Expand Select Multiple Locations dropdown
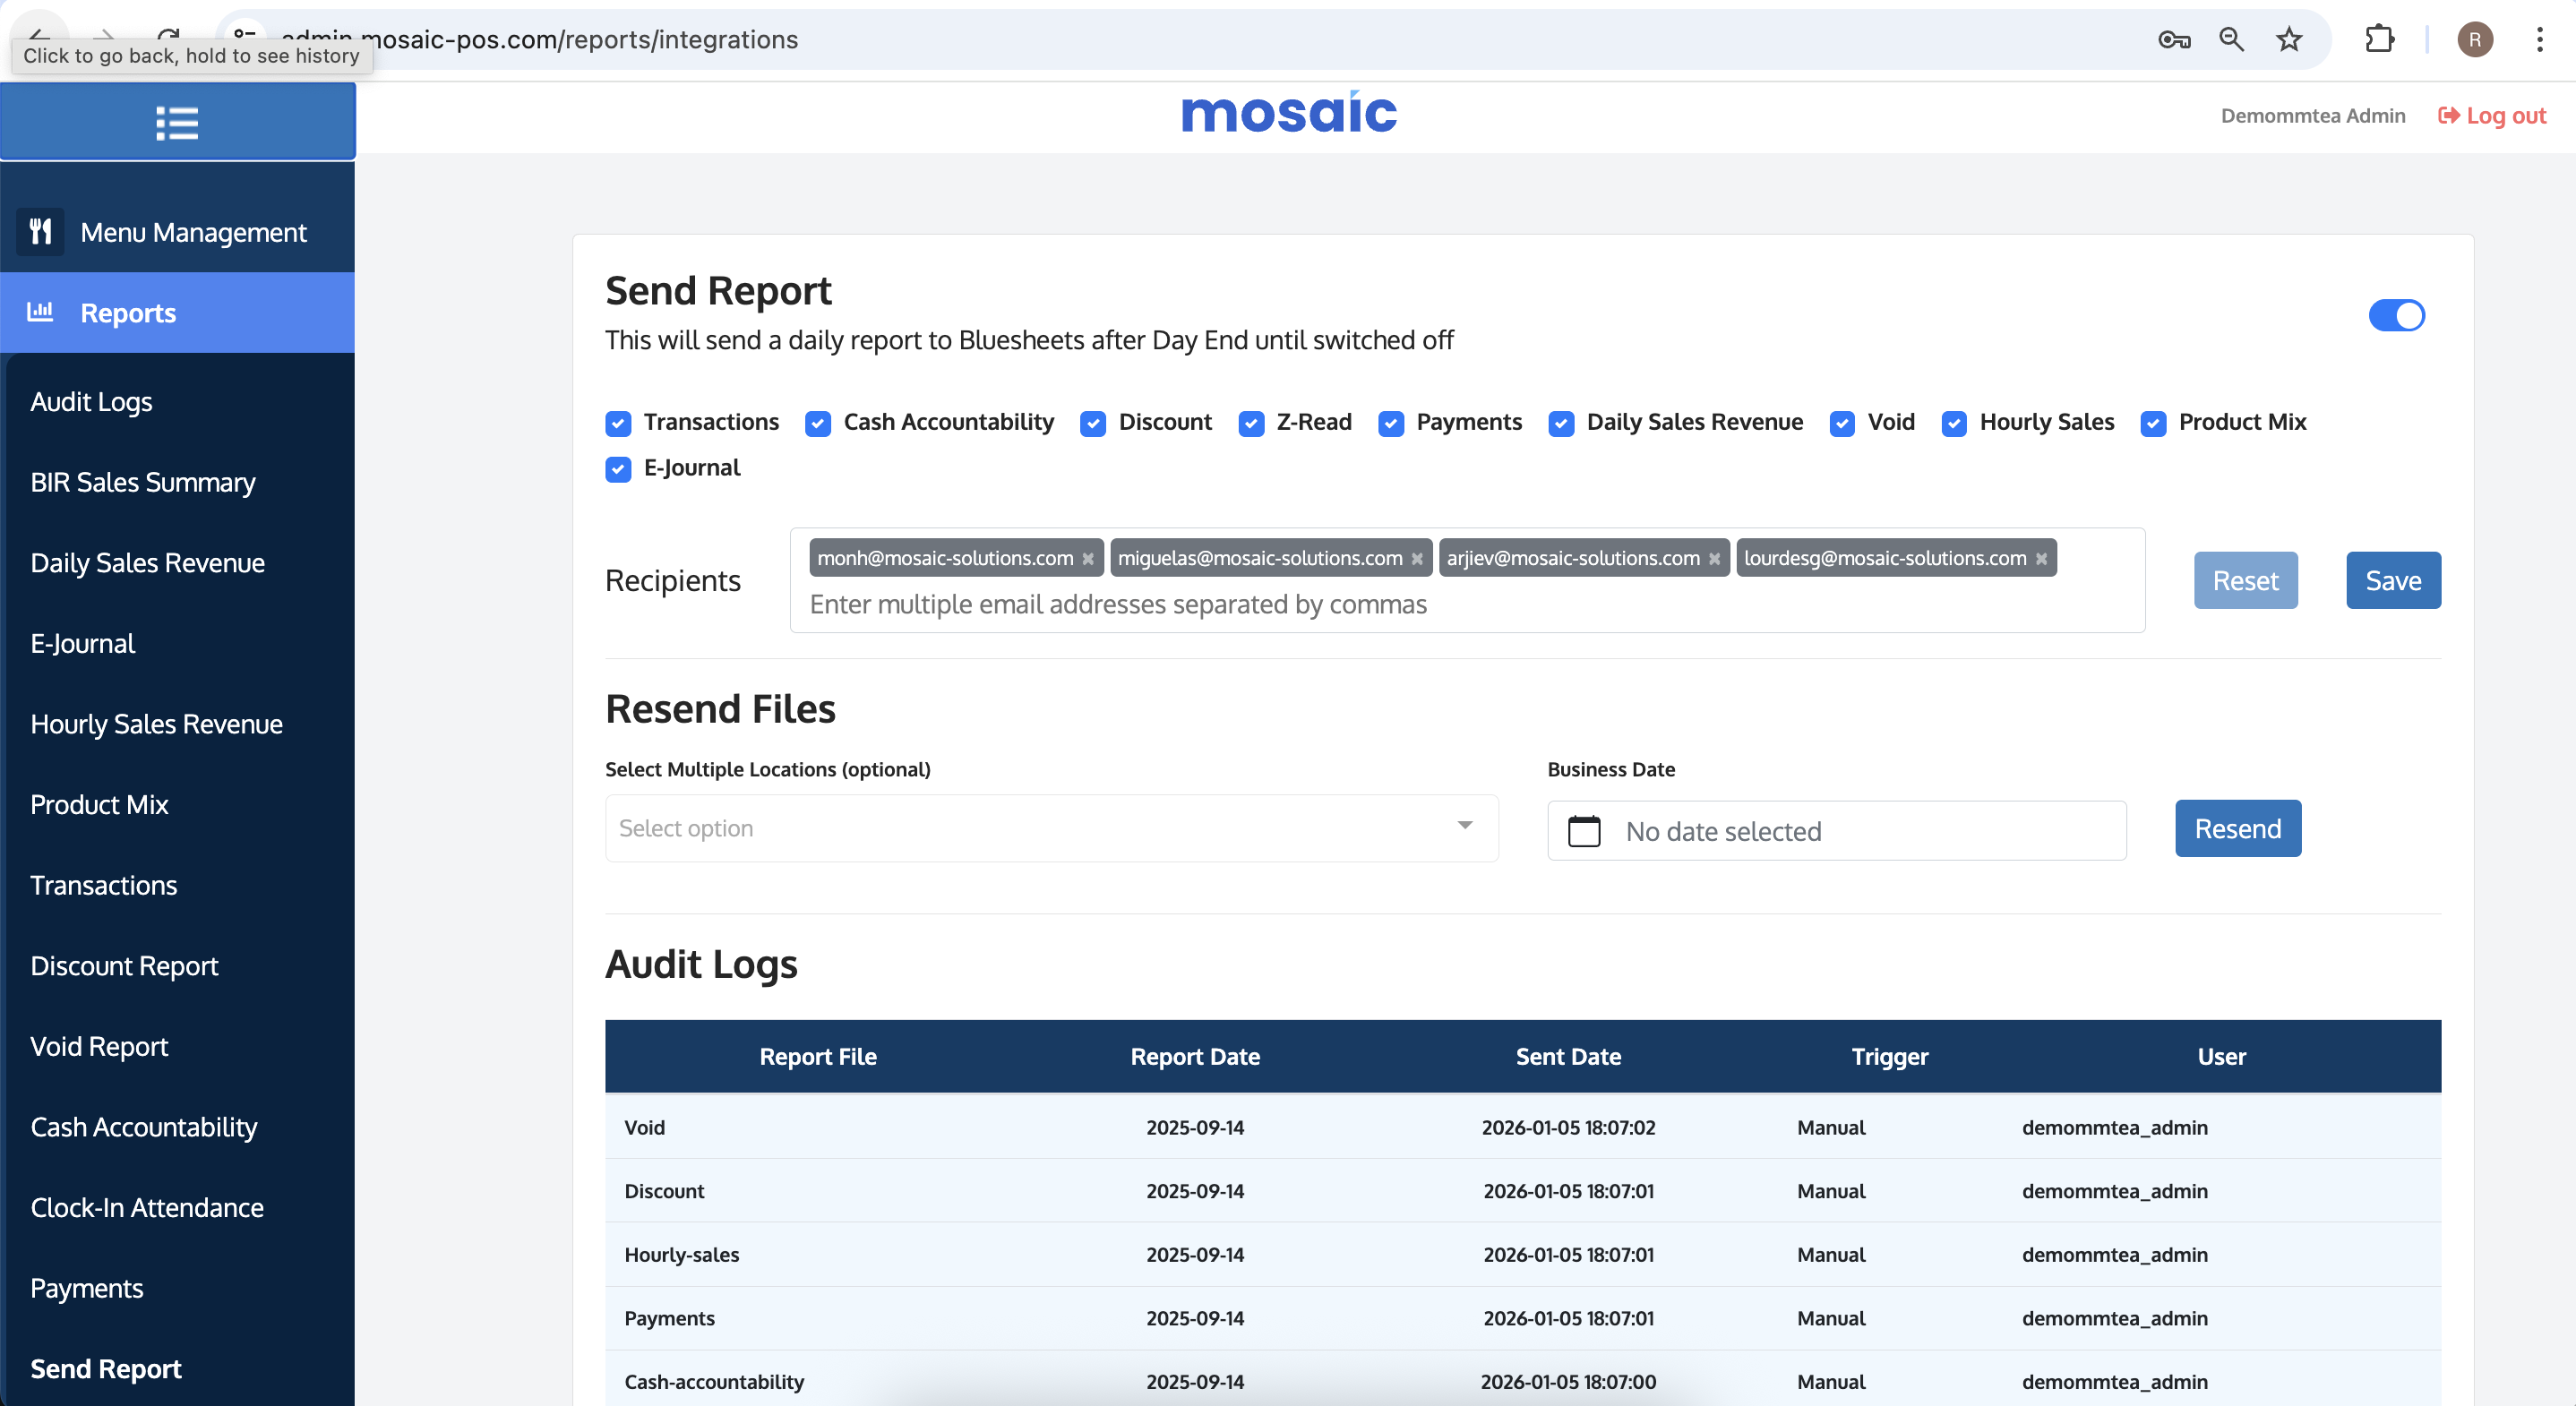This screenshot has height=1406, width=2576. pos(1051,828)
